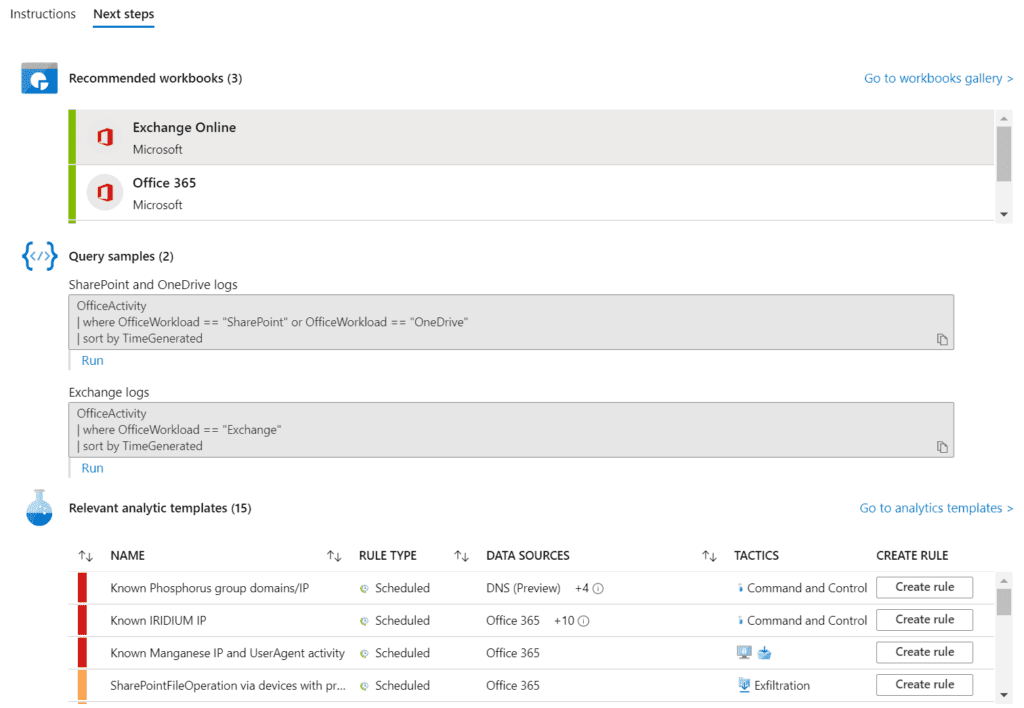The image size is (1024, 708).
Task: Click second tactic icon in Manganese row
Action: [x=765, y=652]
